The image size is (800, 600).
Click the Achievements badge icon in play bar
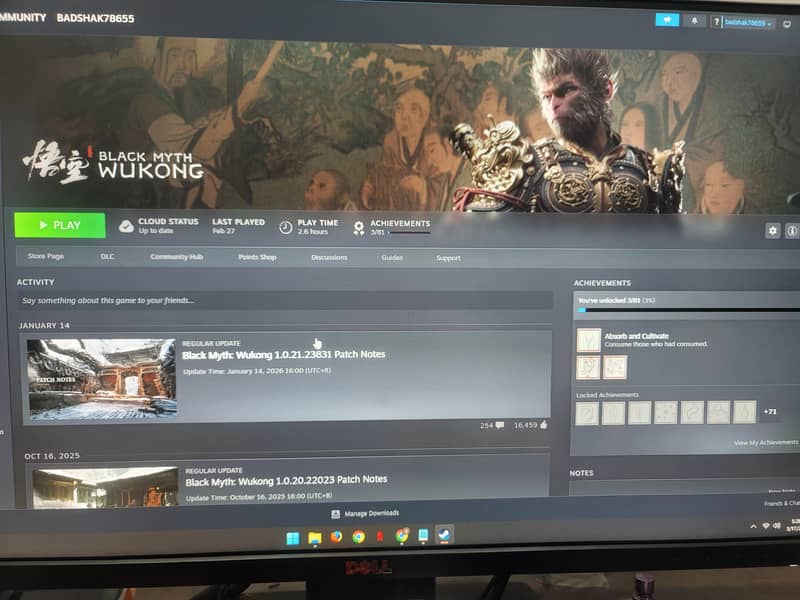pos(359,228)
